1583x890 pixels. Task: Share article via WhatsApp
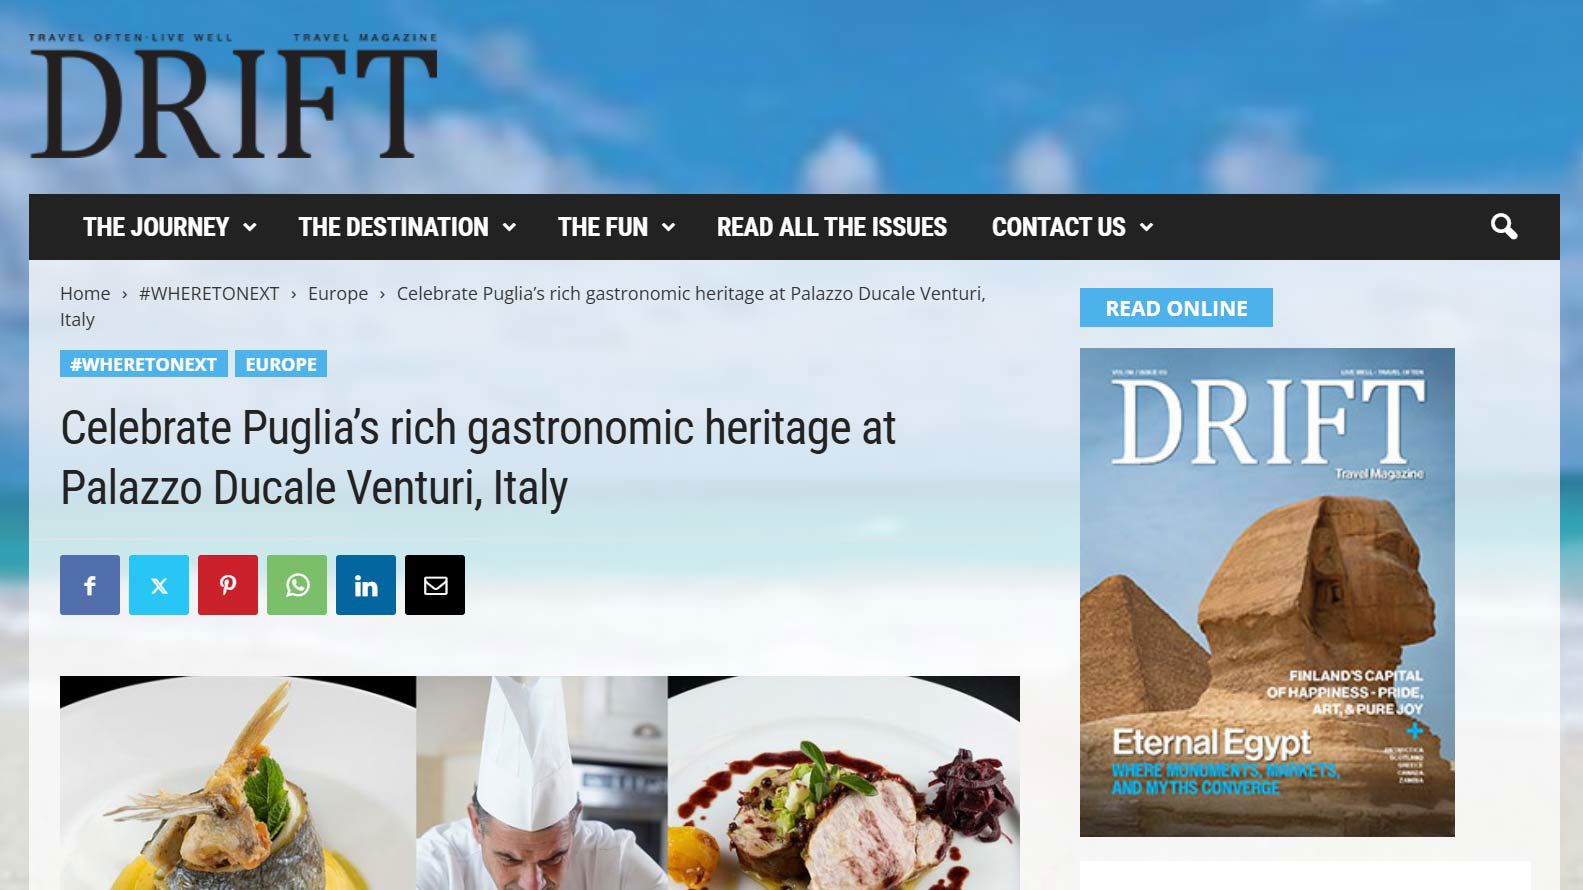point(297,585)
